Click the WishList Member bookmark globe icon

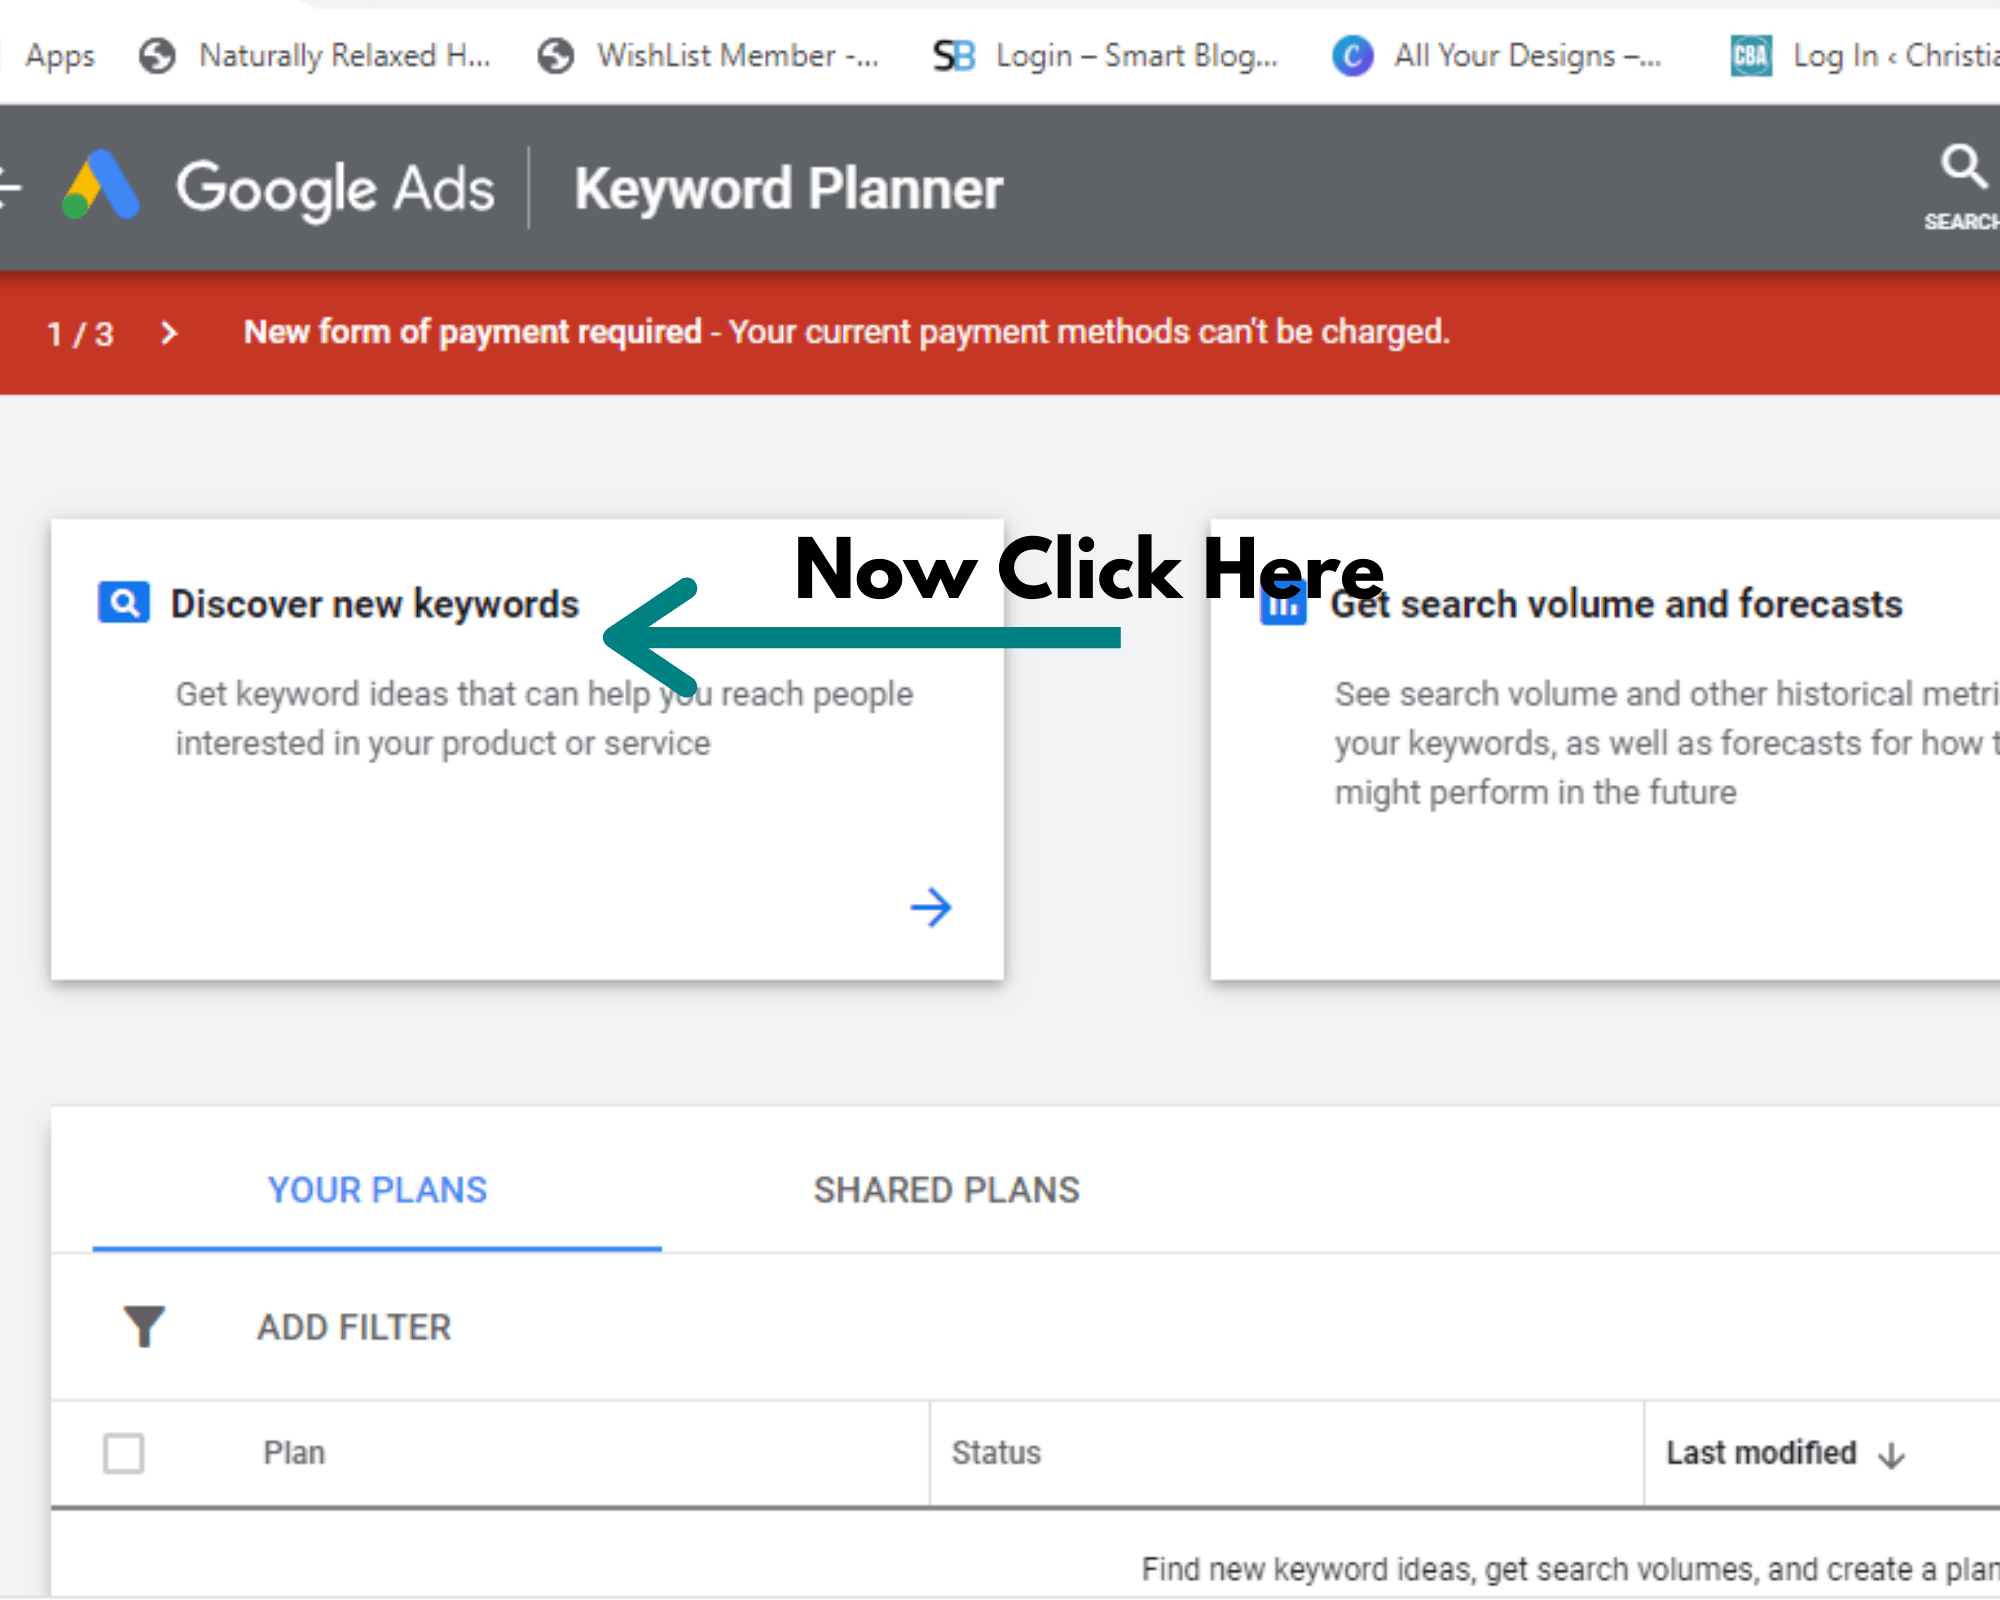point(556,56)
